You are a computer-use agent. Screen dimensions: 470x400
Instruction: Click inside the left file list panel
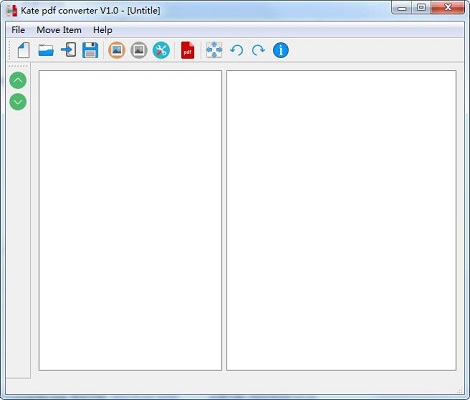[130, 220]
